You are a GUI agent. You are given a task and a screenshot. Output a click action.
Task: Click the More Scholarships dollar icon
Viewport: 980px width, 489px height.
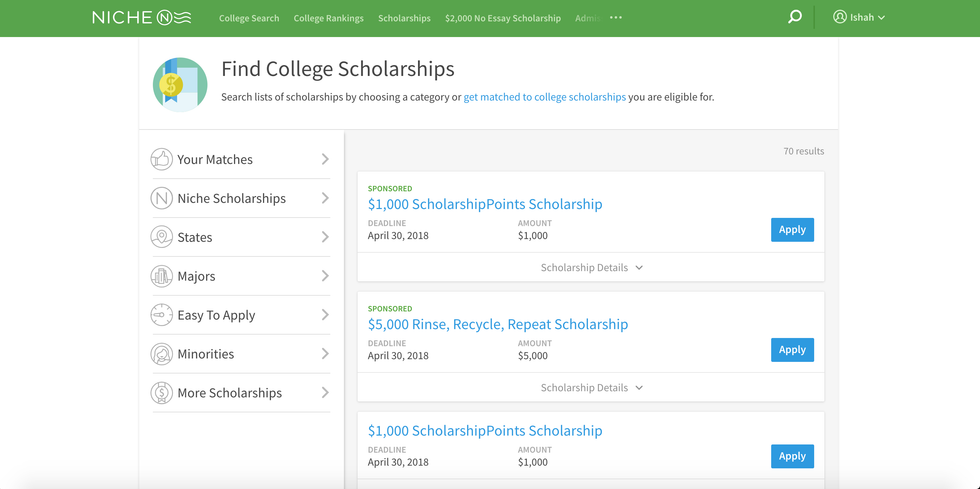click(161, 393)
